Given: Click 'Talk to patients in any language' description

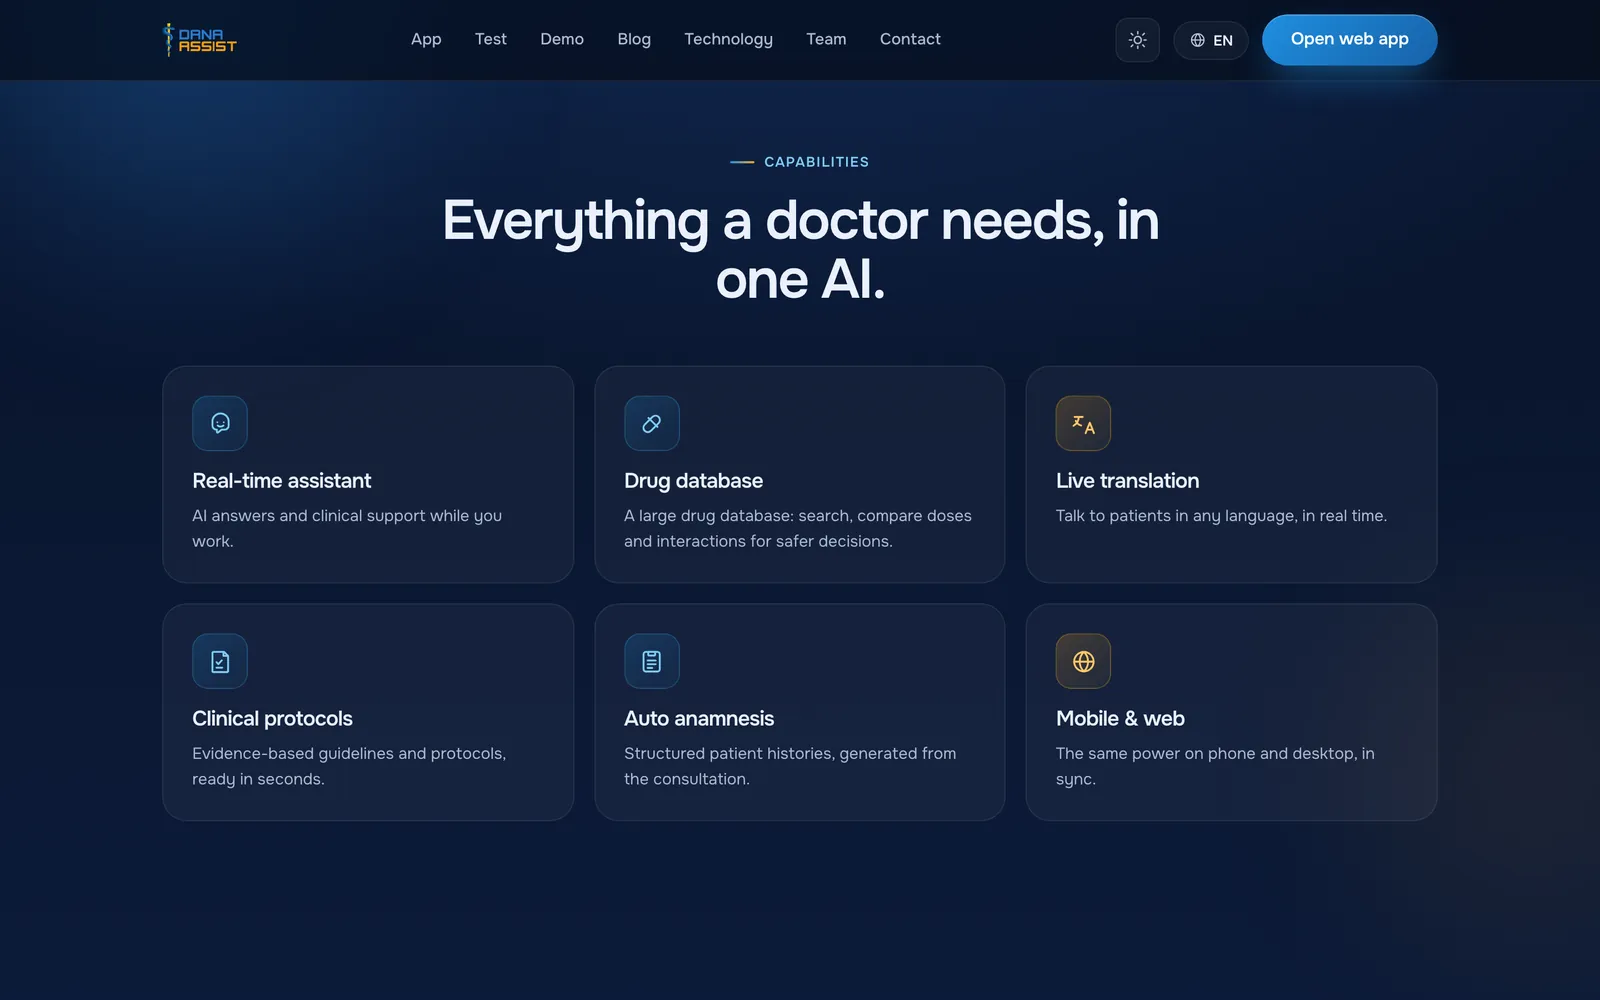Looking at the screenshot, I should 1221,516.
